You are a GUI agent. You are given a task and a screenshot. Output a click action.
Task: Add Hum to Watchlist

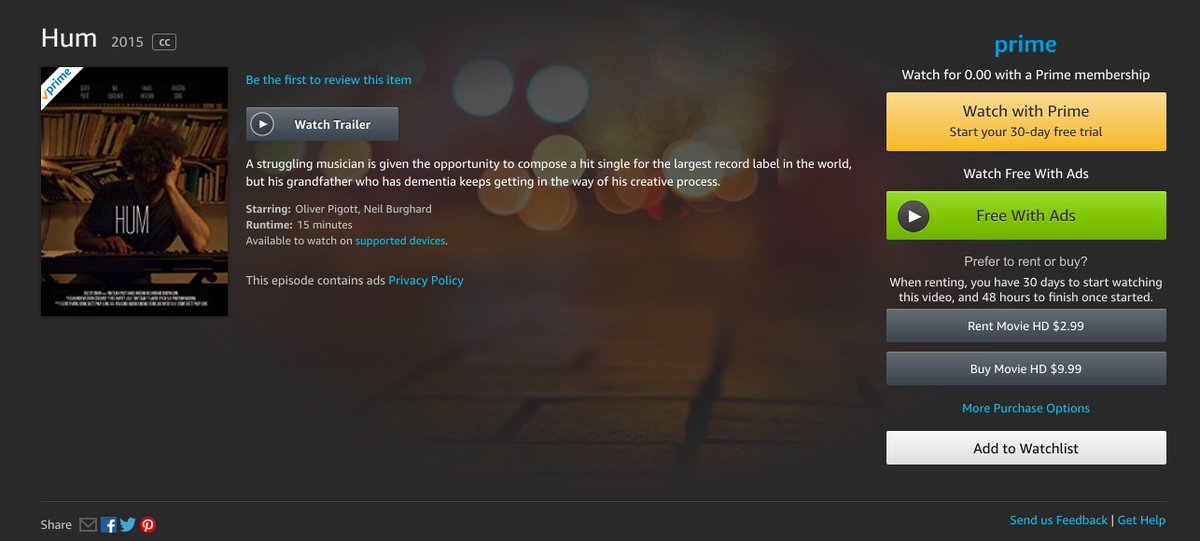coord(1026,448)
